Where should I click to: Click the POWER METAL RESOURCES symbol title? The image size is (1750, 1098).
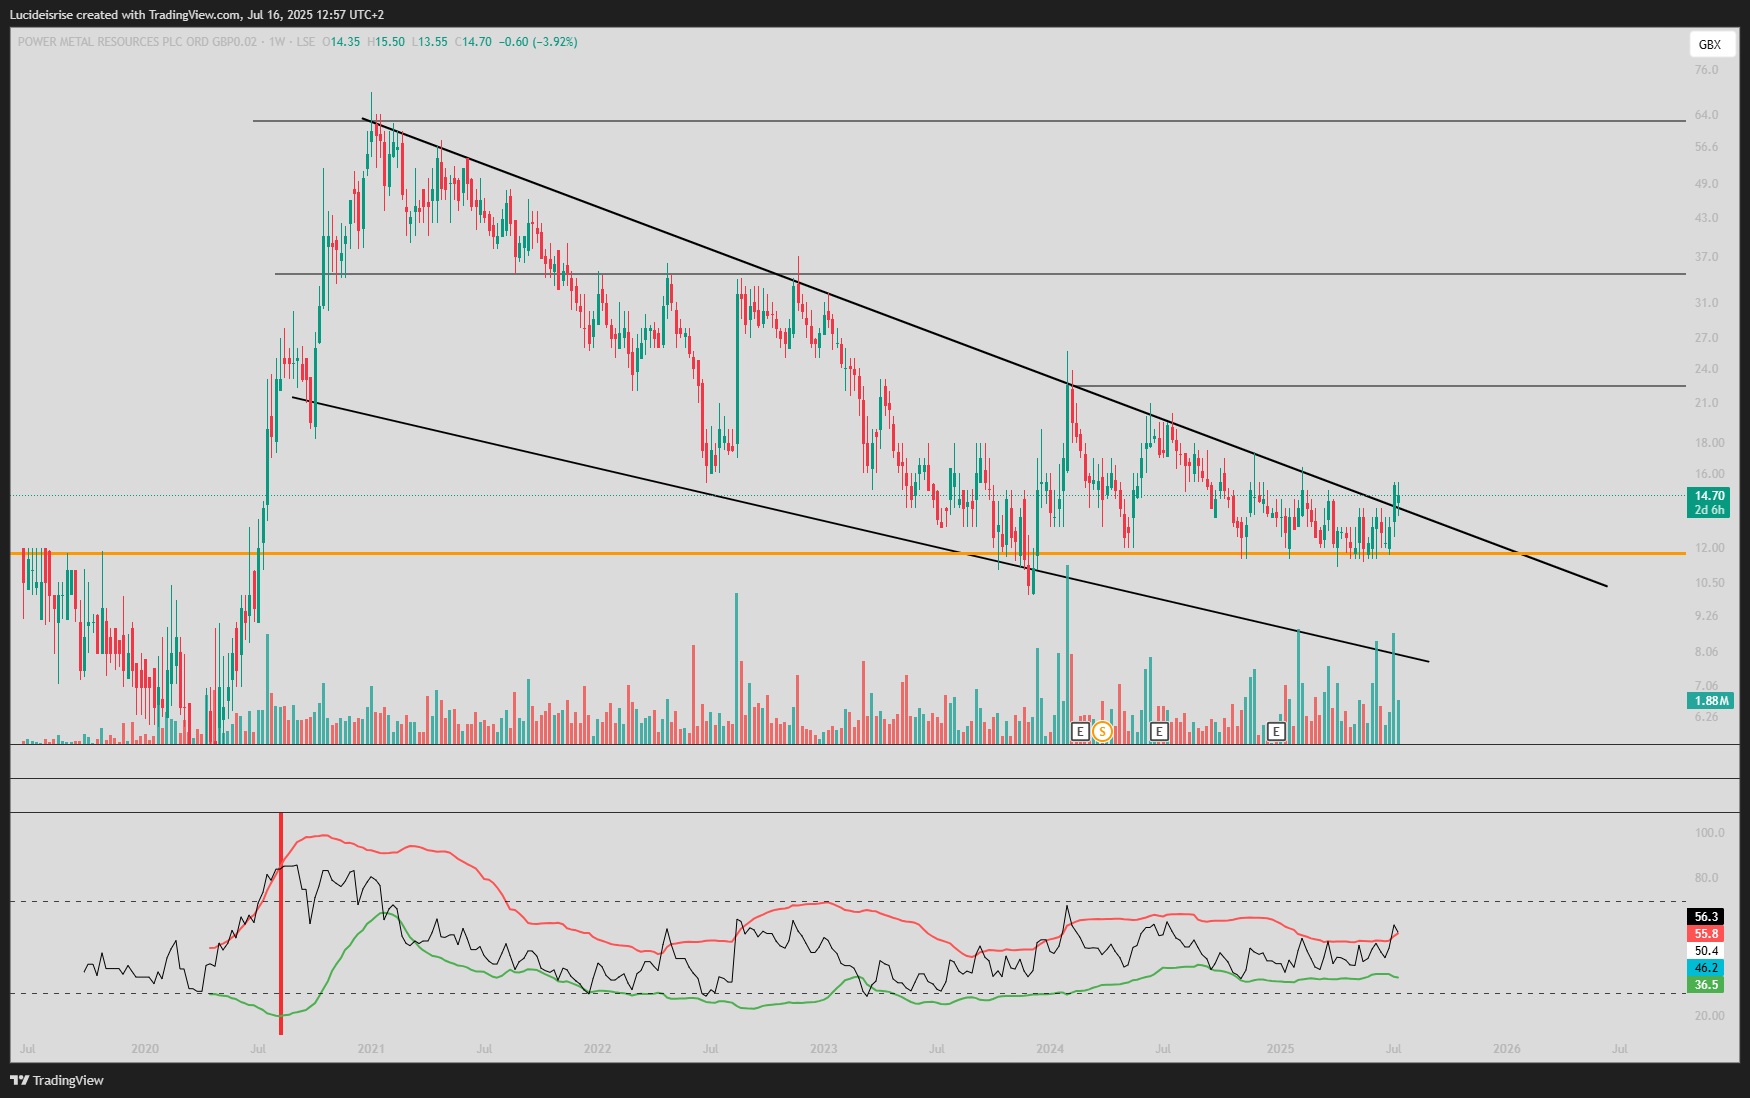click(x=137, y=42)
